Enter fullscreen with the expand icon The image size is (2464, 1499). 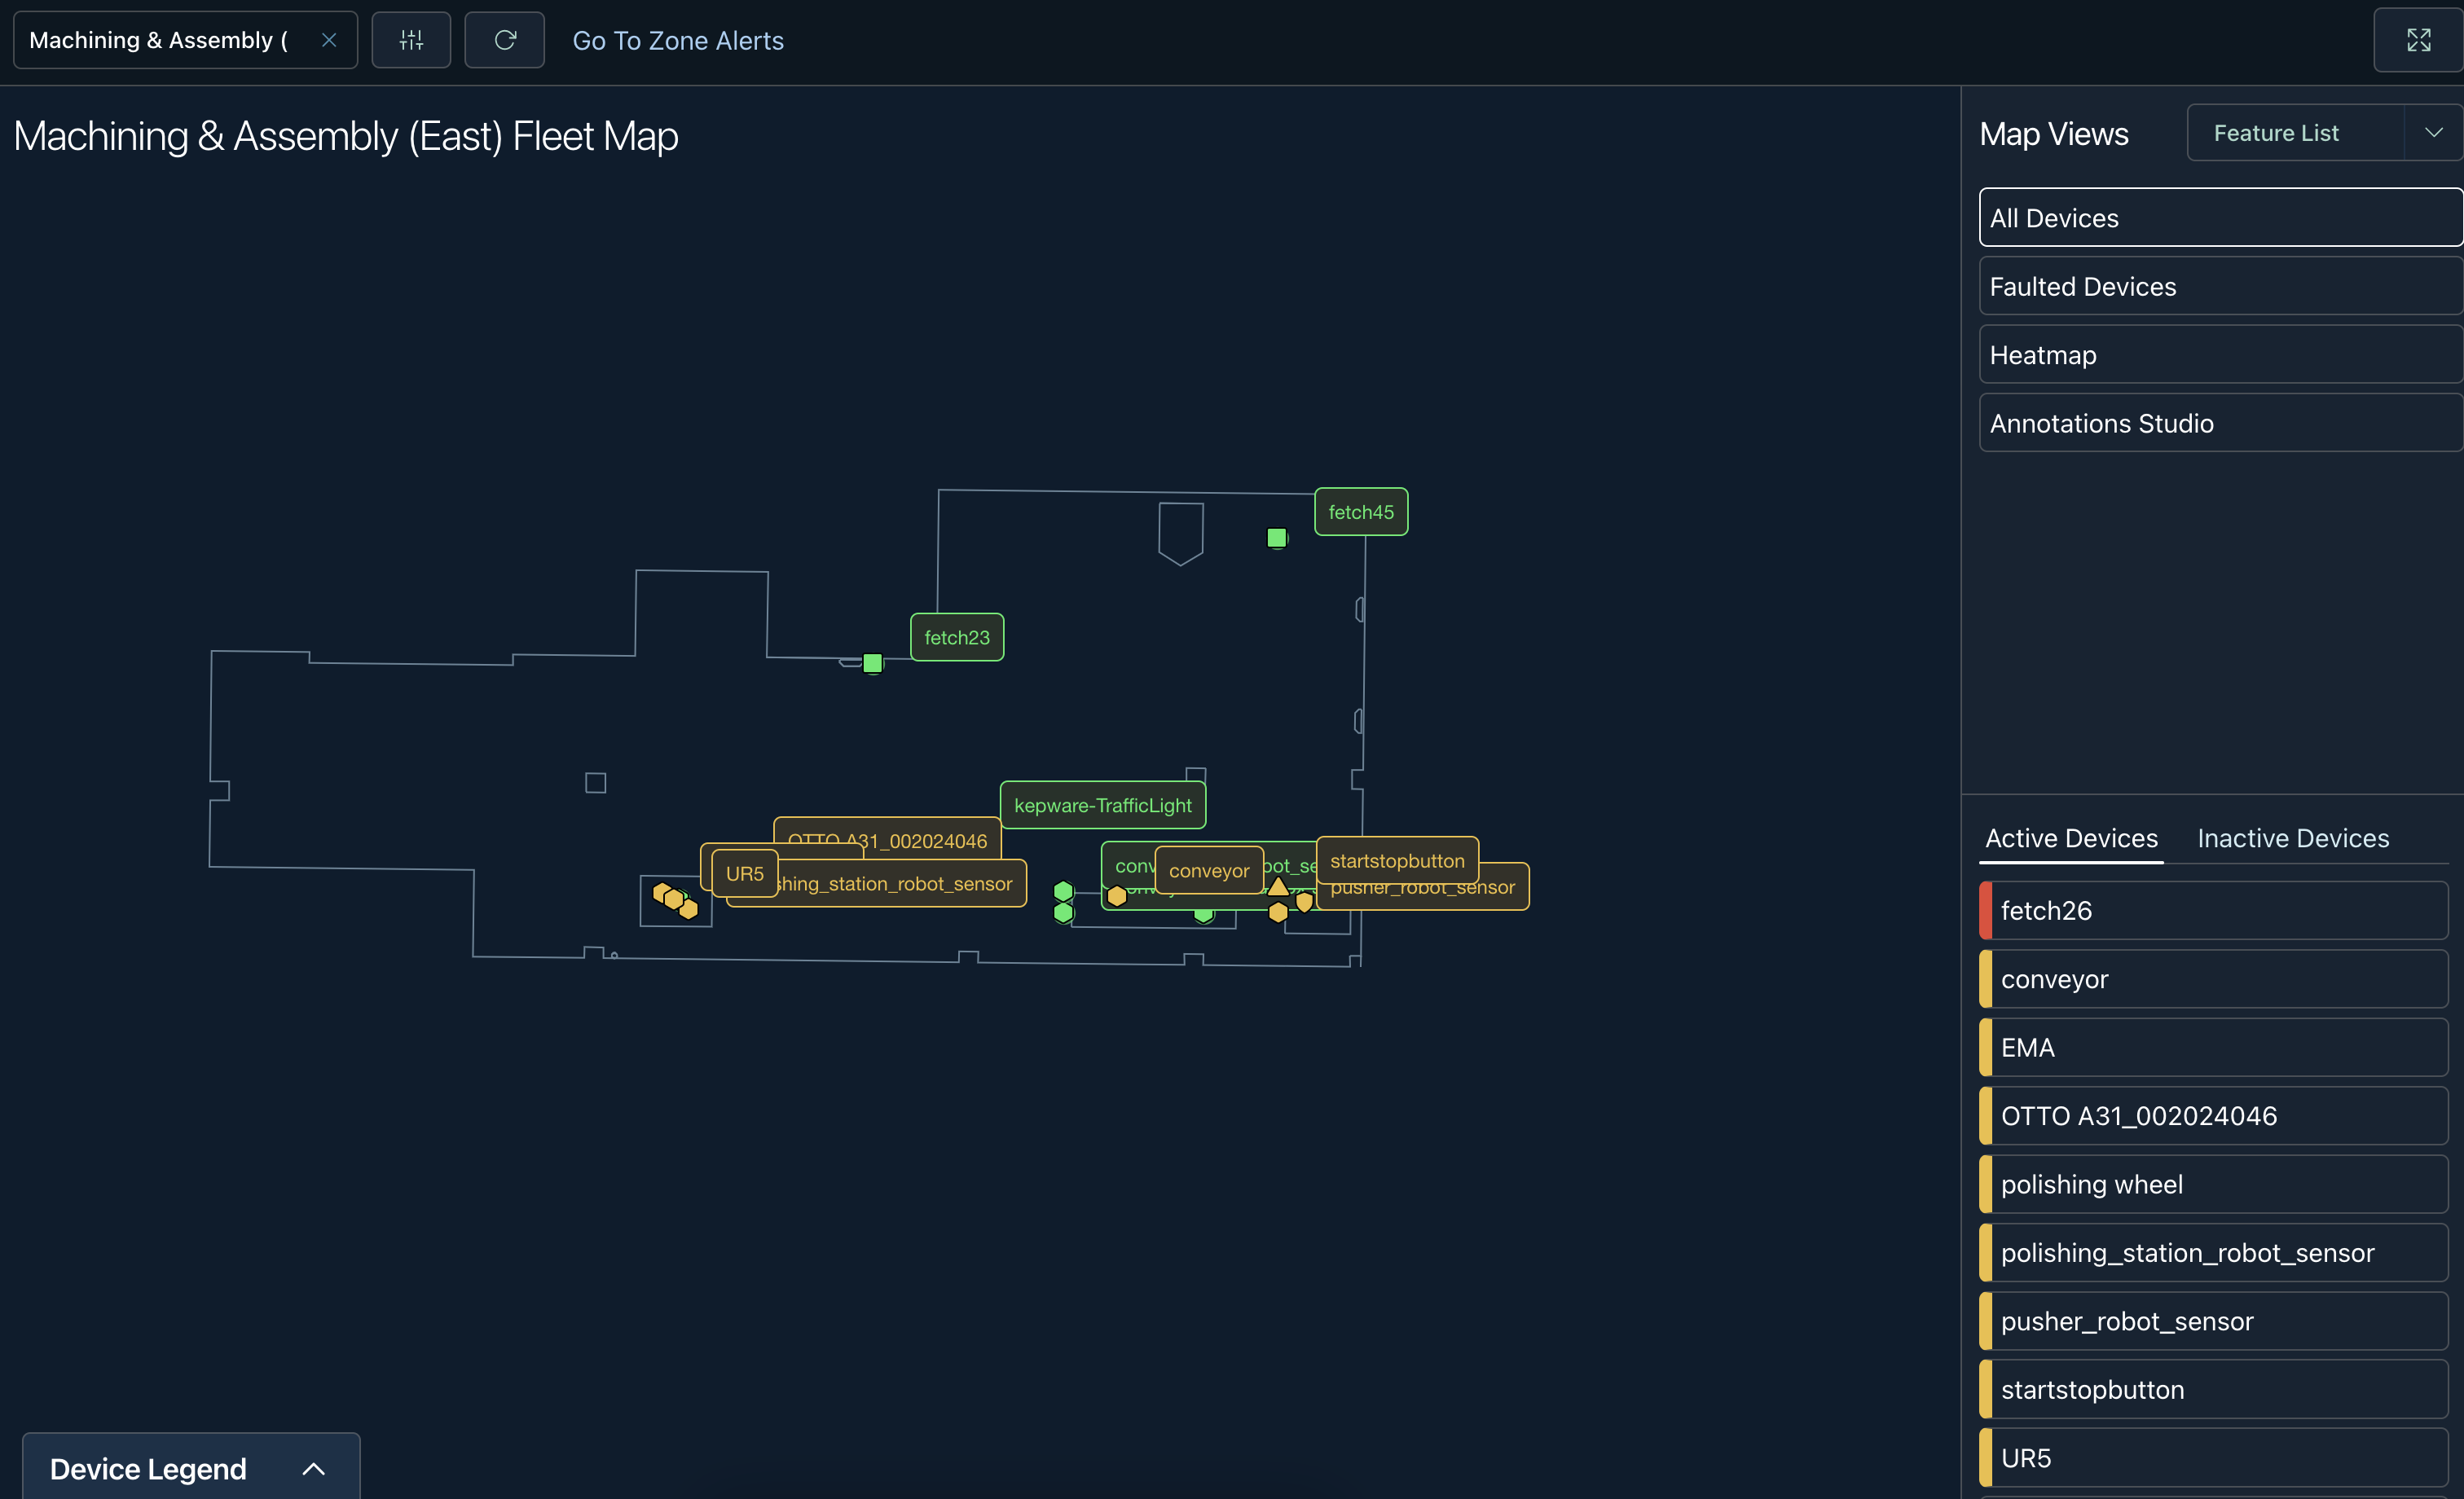pyautogui.click(x=2418, y=40)
